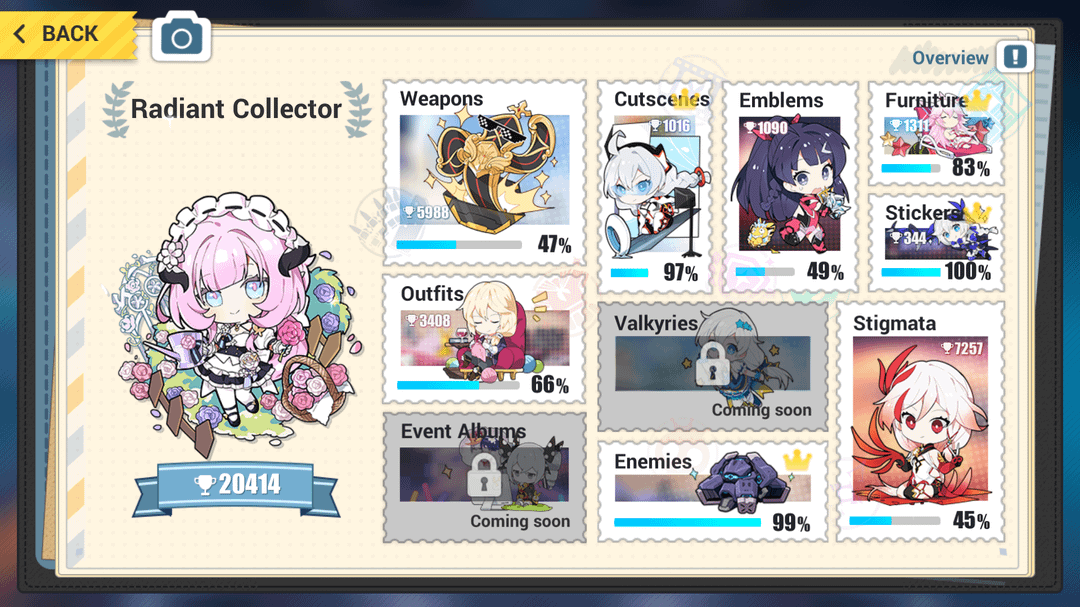Screen dimensions: 1080x607
Task: Open the Furniture collection card
Action: pos(936,134)
